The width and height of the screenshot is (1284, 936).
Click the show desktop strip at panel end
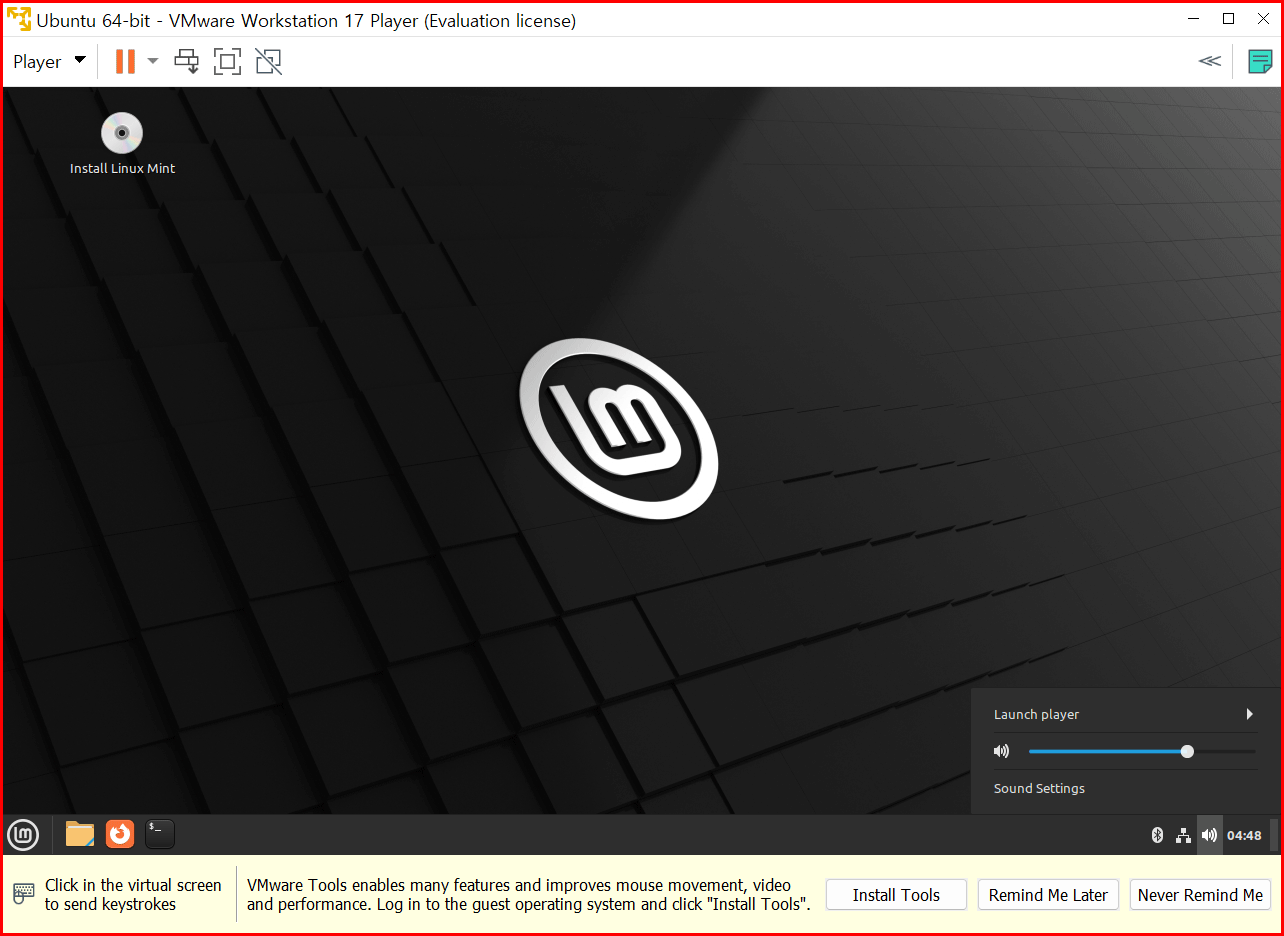(x=1274, y=834)
